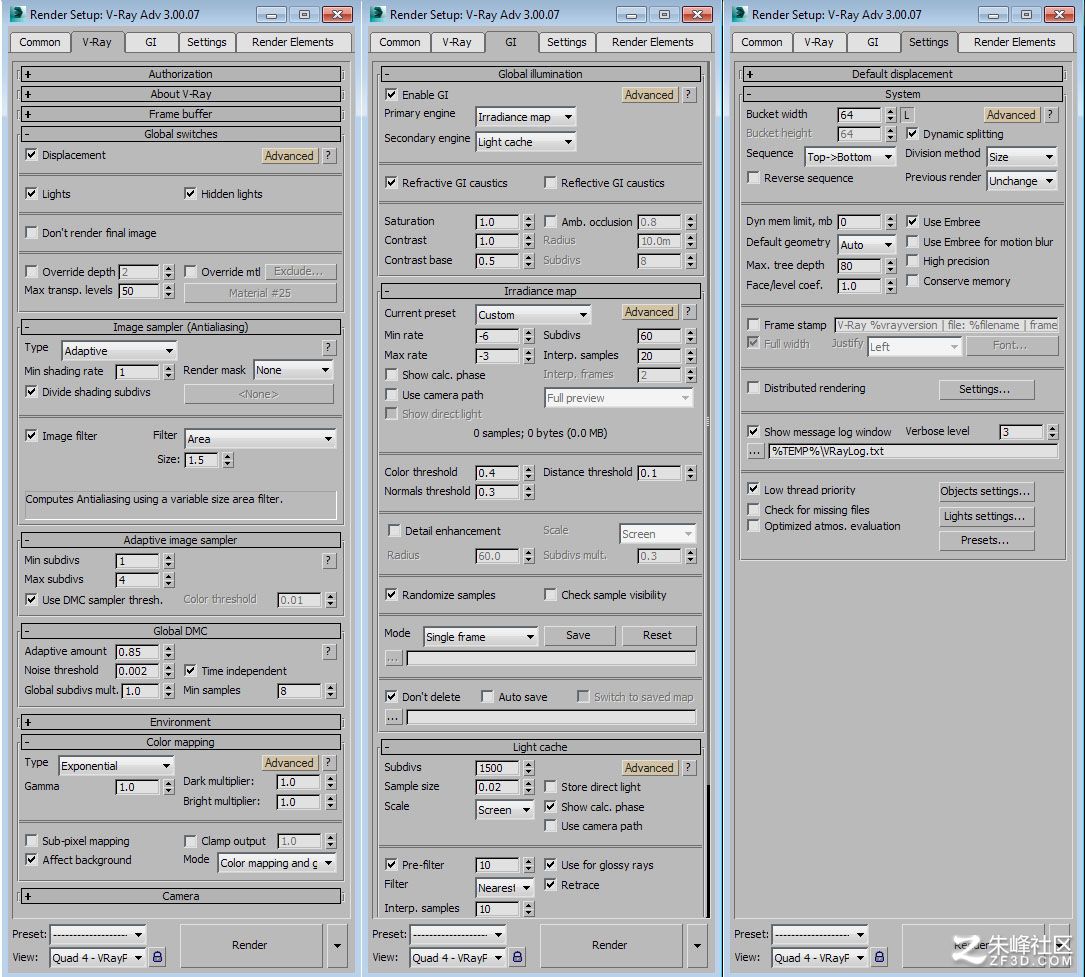1085x977 pixels.
Task: Increase Max subdivs spinner arrows
Action: pyautogui.click(x=169, y=580)
